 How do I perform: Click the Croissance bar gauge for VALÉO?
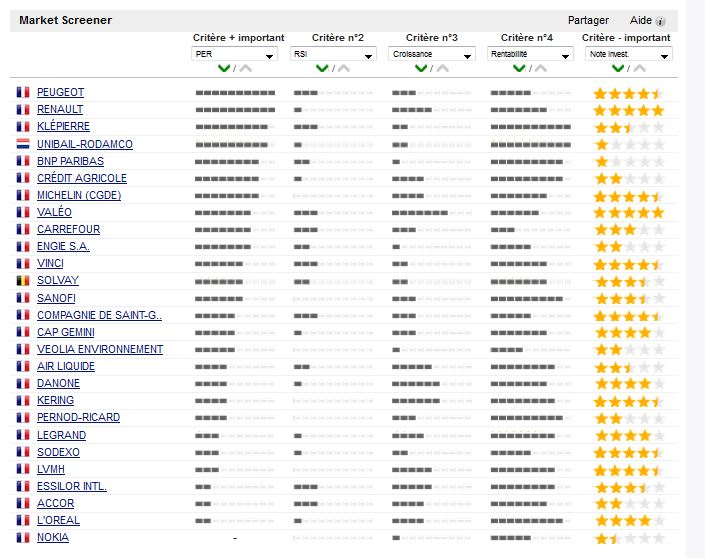[432, 213]
